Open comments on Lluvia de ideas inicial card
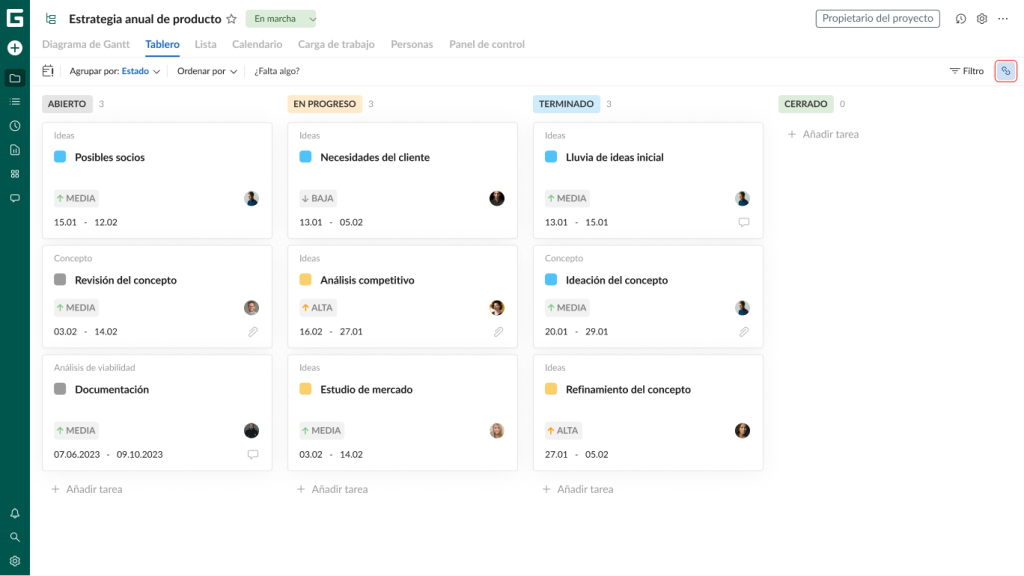This screenshot has height=576, width=1024. point(744,222)
